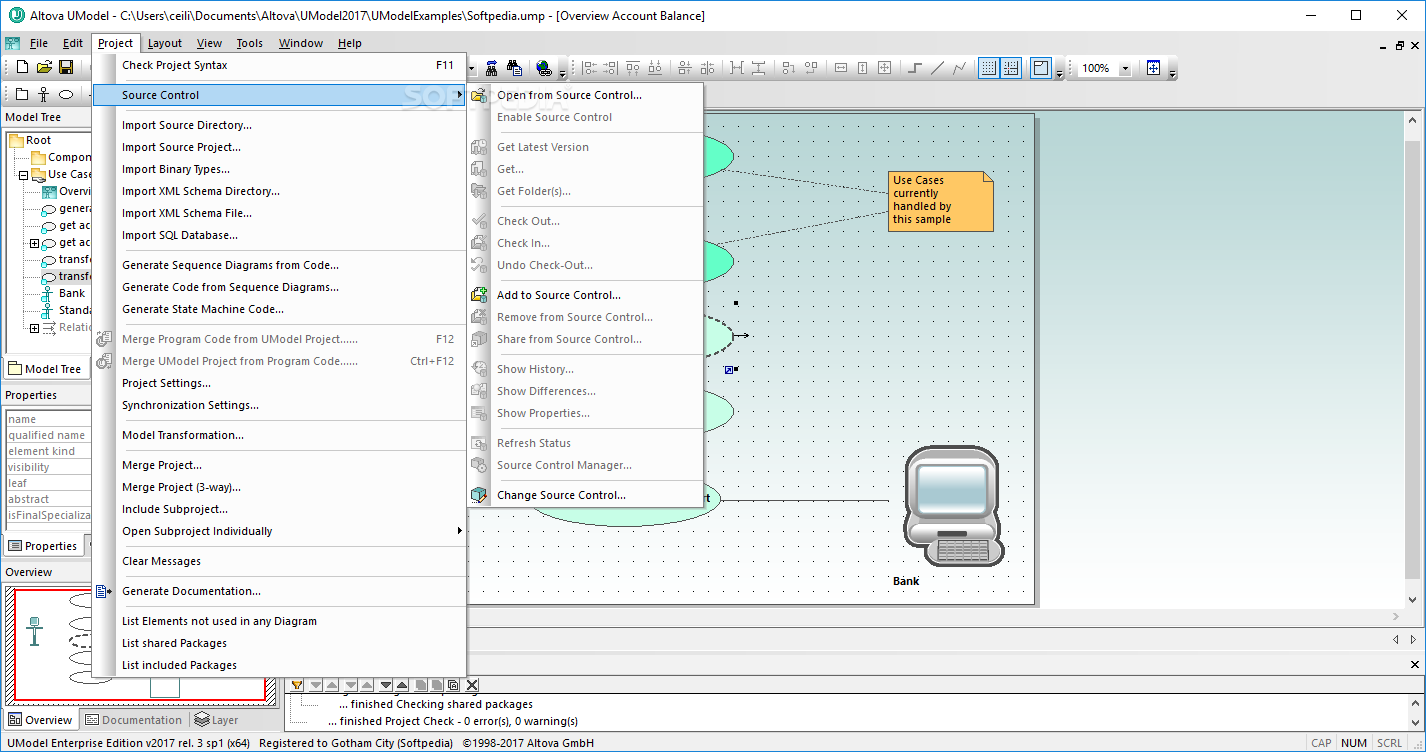This screenshot has width=1426, height=752.
Task: Choose Check Project Syntax
Action: [x=279, y=65]
